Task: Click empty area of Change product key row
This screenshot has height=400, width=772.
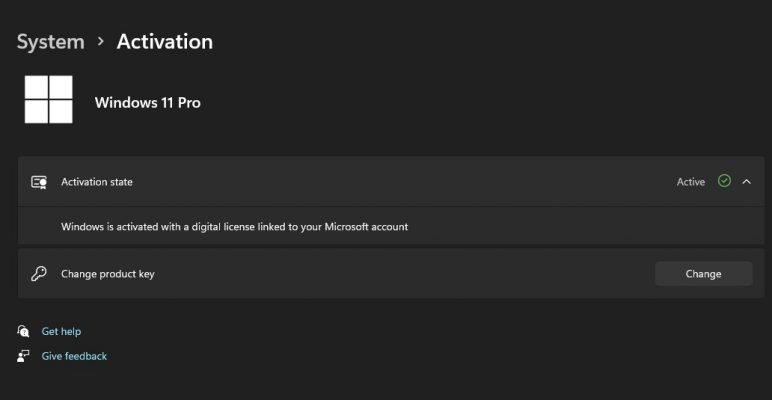Action: (x=400, y=274)
